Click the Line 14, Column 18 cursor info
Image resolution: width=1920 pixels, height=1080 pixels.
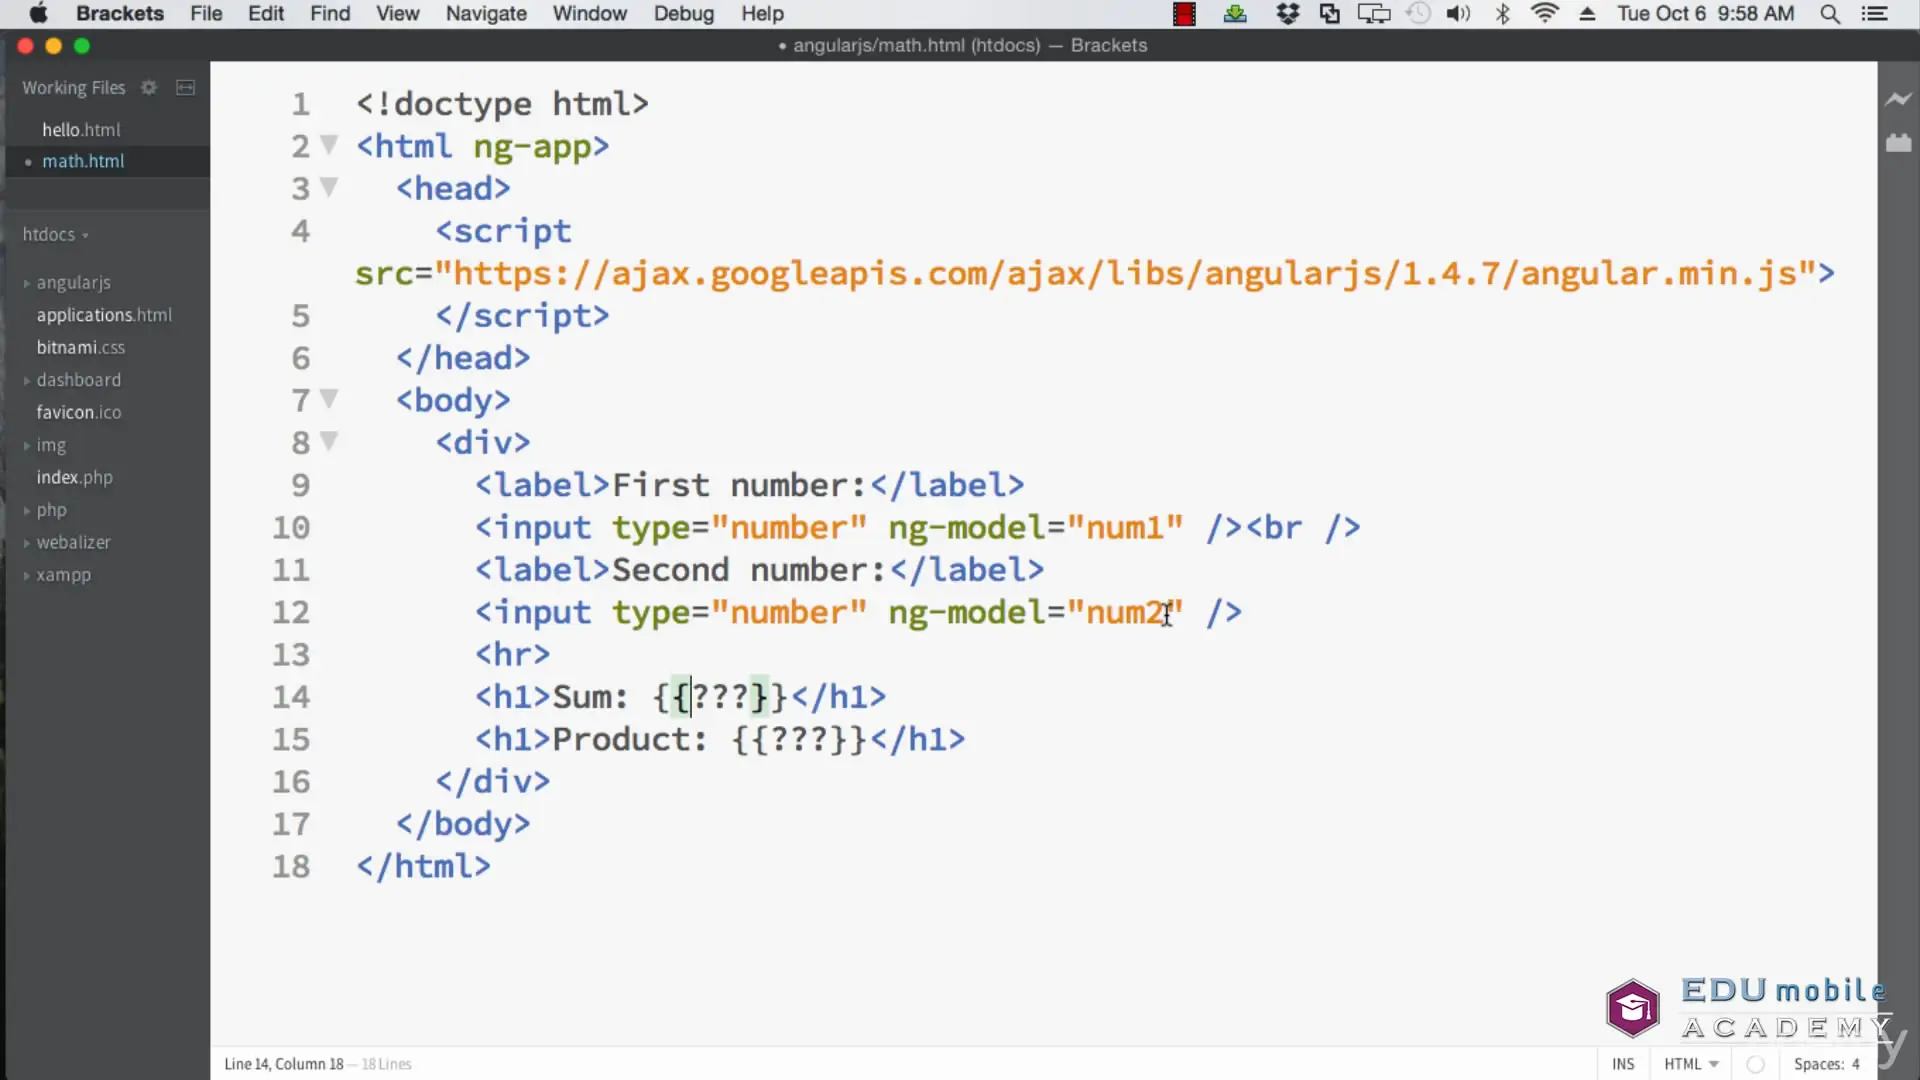tap(283, 1064)
